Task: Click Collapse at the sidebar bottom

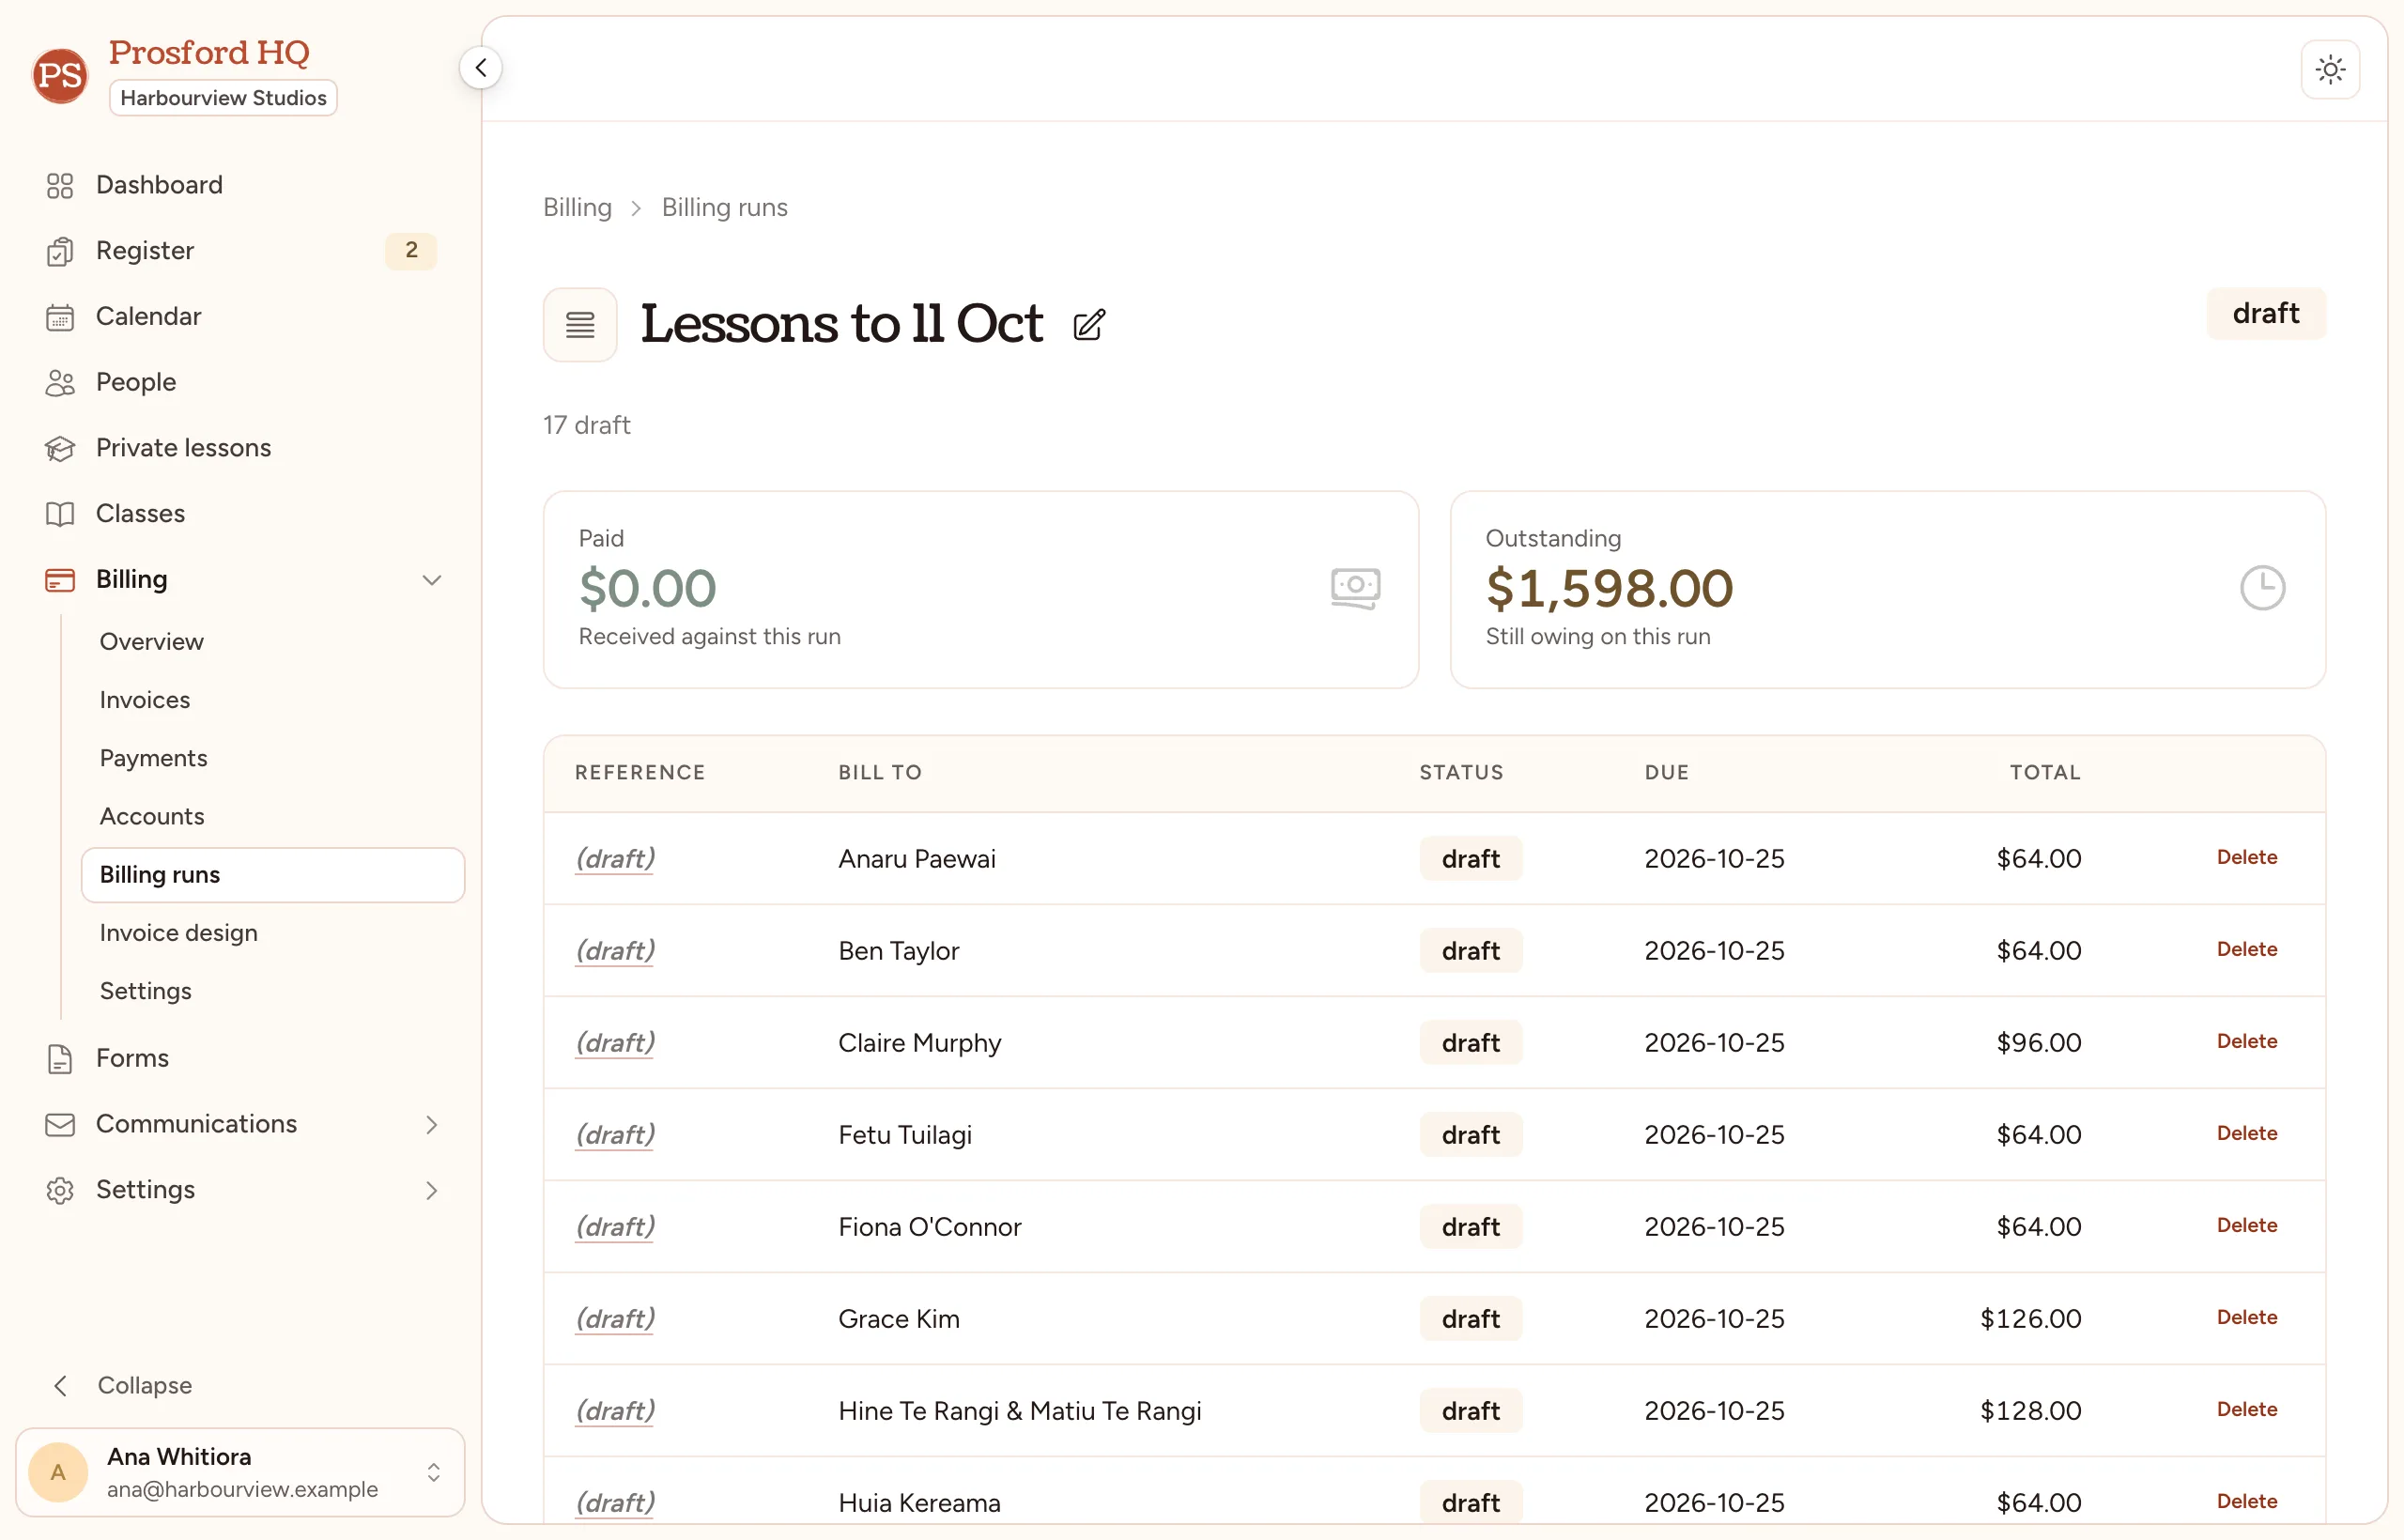Action: [122, 1385]
